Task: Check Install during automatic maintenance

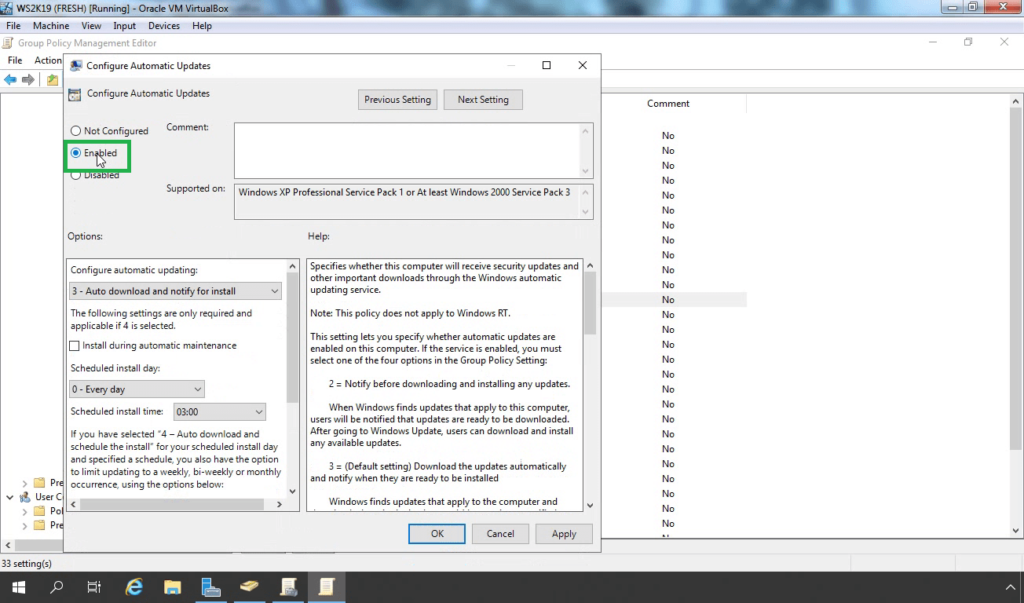Action: point(74,346)
